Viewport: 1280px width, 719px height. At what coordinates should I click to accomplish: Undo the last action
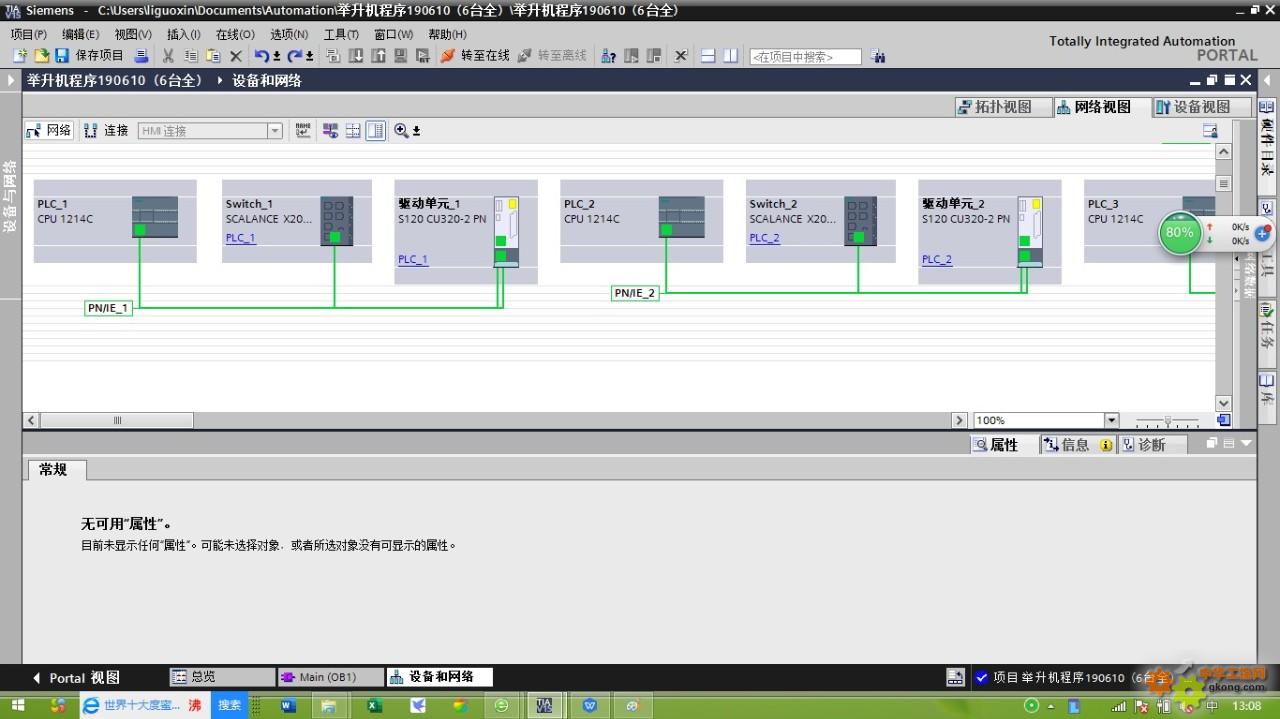261,56
